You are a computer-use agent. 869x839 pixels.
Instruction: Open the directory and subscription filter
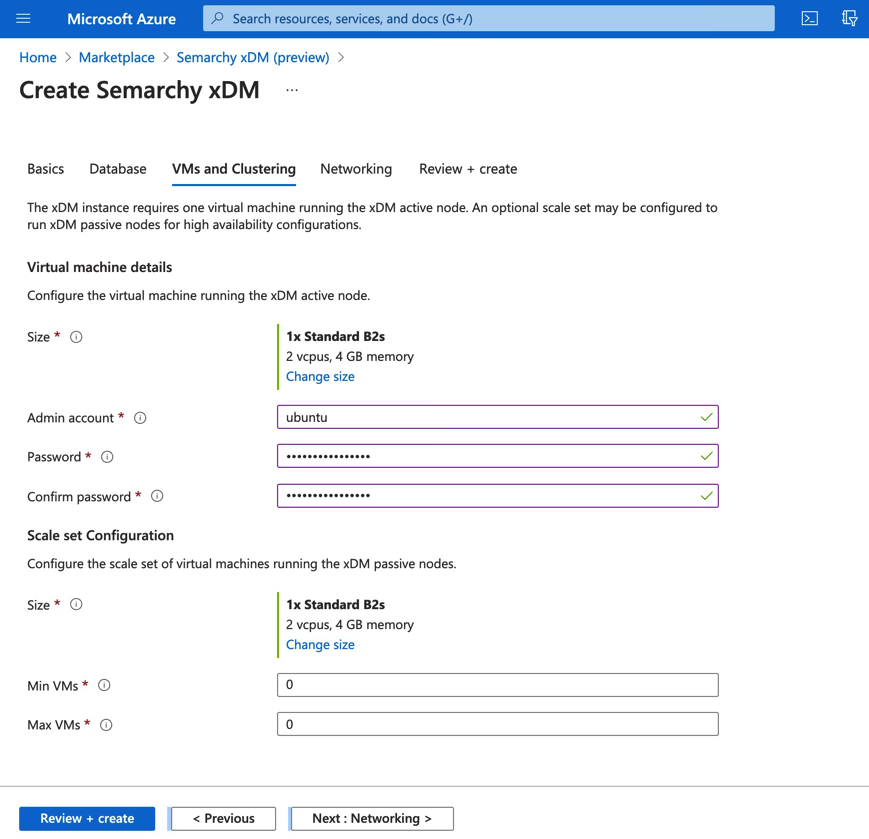849,18
